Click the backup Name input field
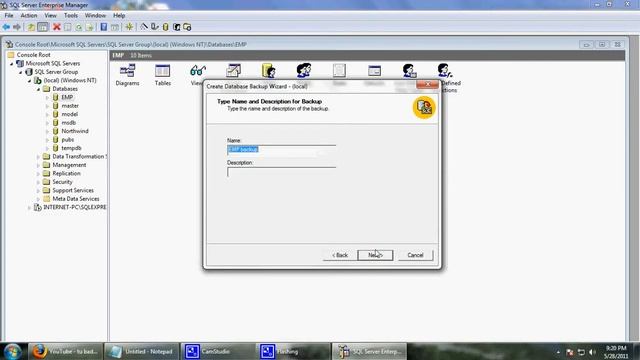 coord(281,149)
